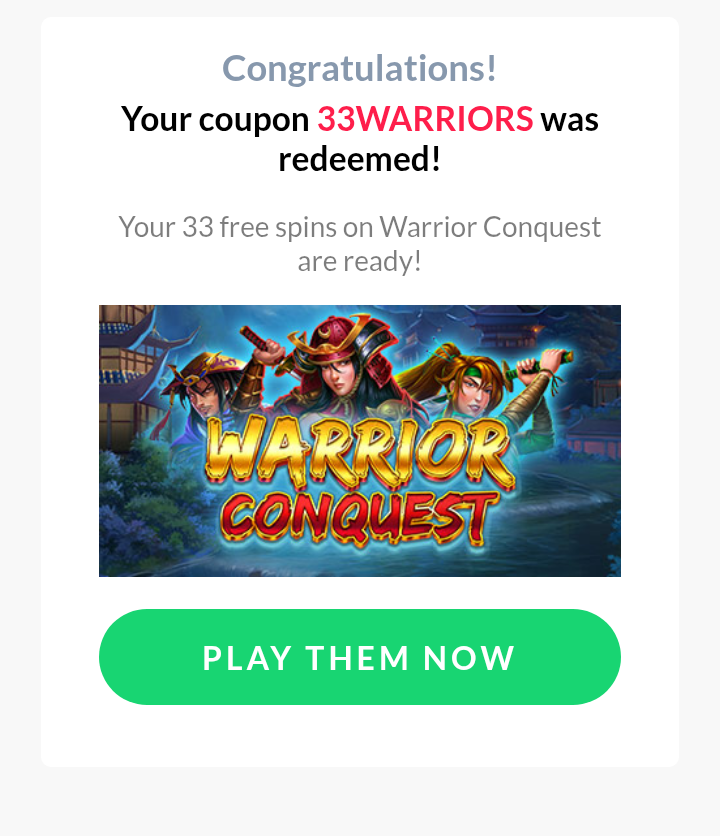Click "Warrior Conquest" in the gray message

click(490, 228)
